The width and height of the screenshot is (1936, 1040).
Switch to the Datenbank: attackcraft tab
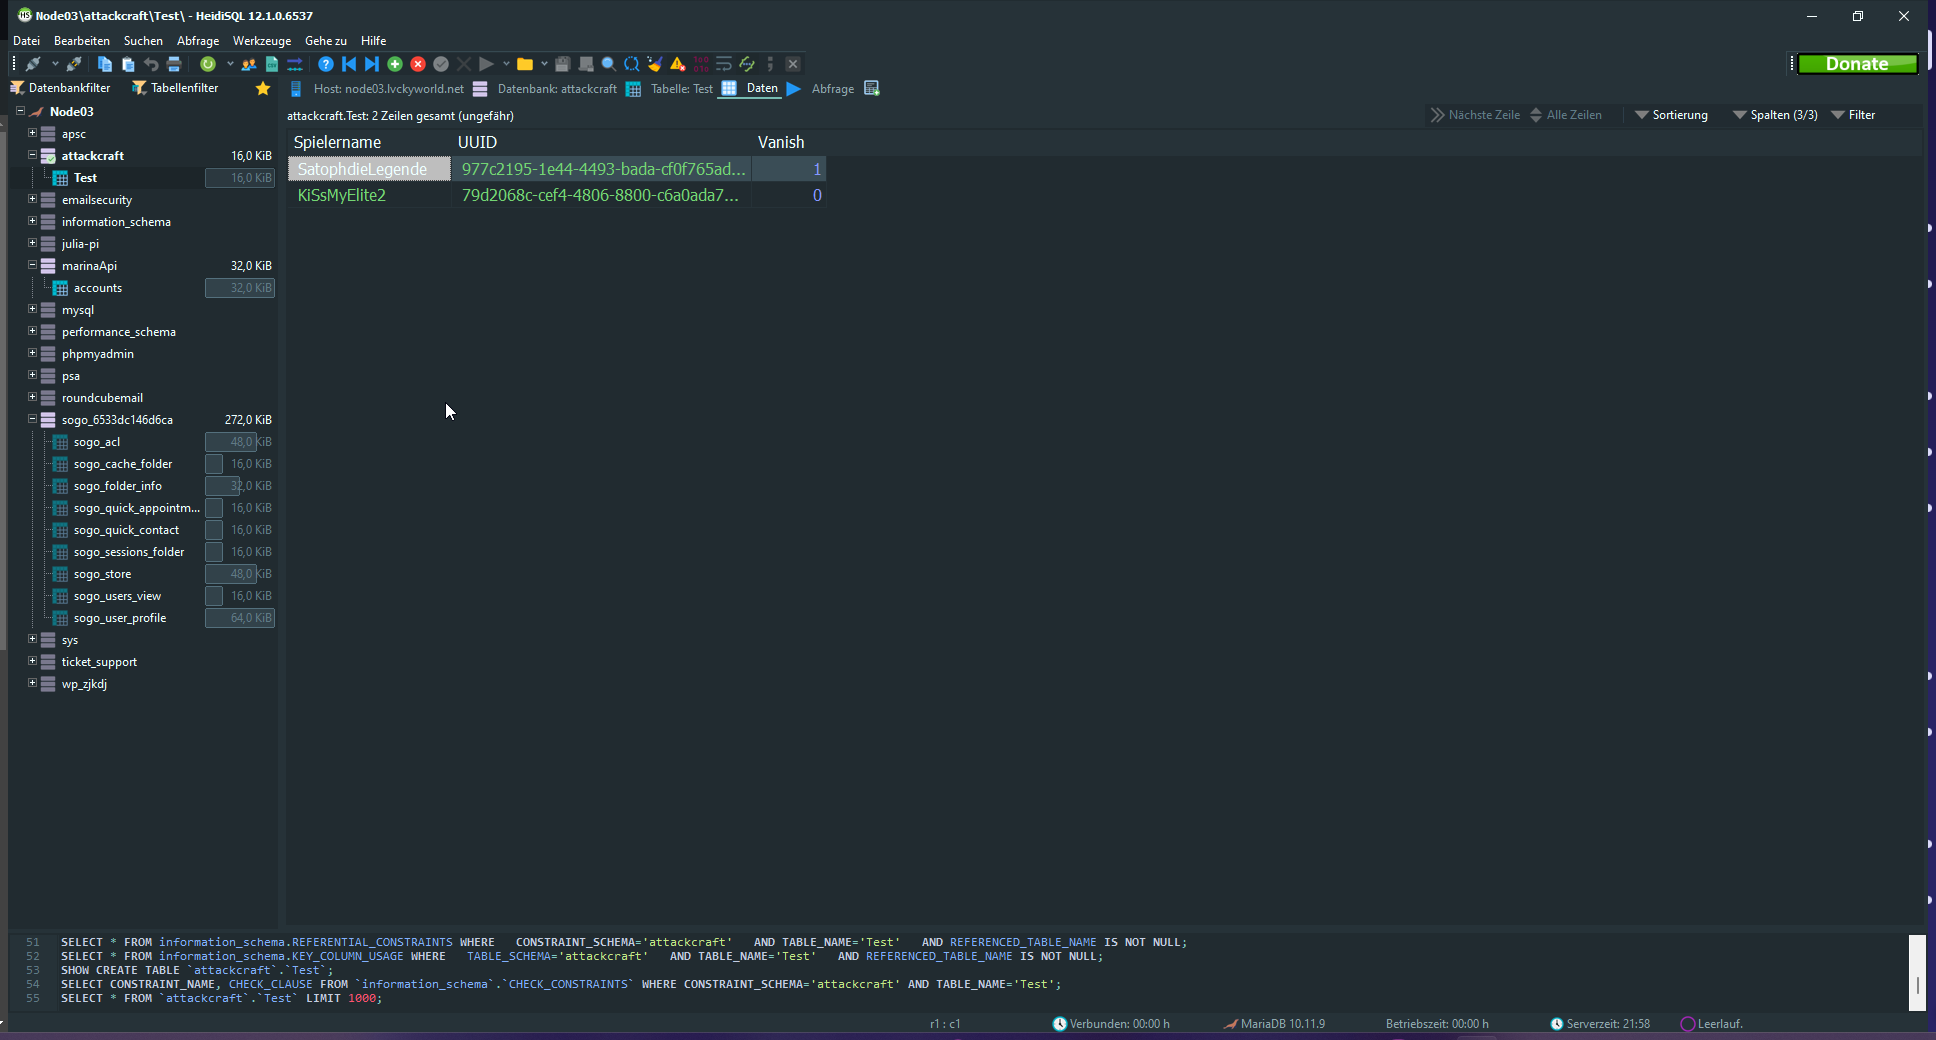pos(556,89)
